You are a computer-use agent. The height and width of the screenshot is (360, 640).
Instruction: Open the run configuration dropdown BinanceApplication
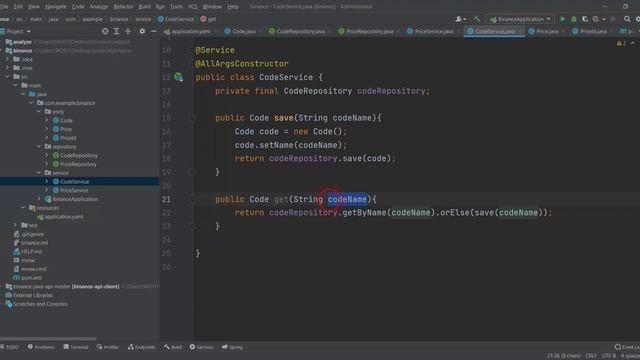[x=520, y=19]
